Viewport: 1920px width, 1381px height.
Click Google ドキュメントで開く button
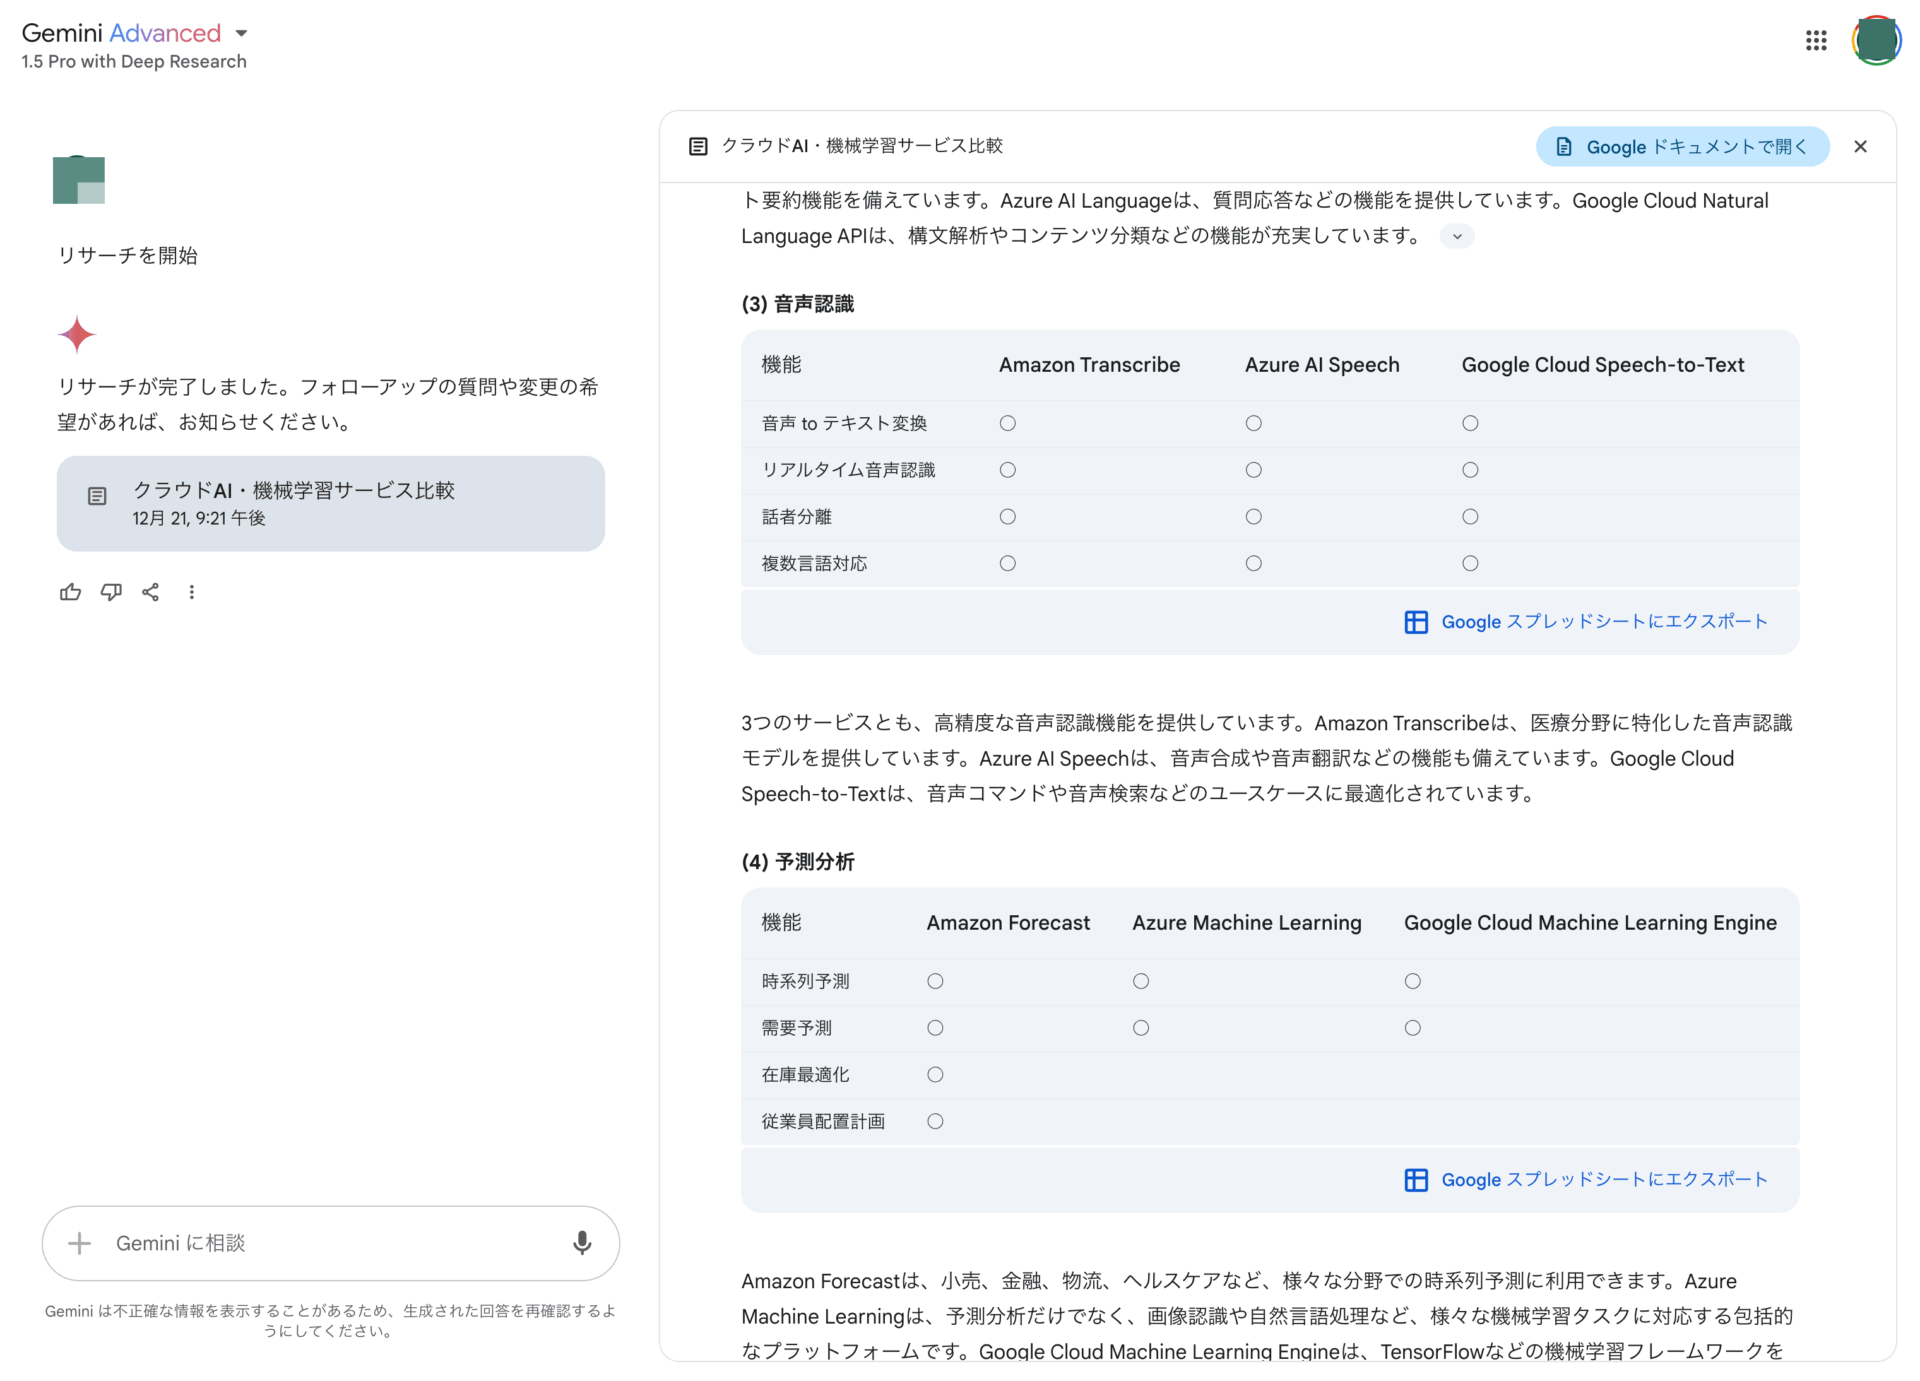click(x=1683, y=147)
